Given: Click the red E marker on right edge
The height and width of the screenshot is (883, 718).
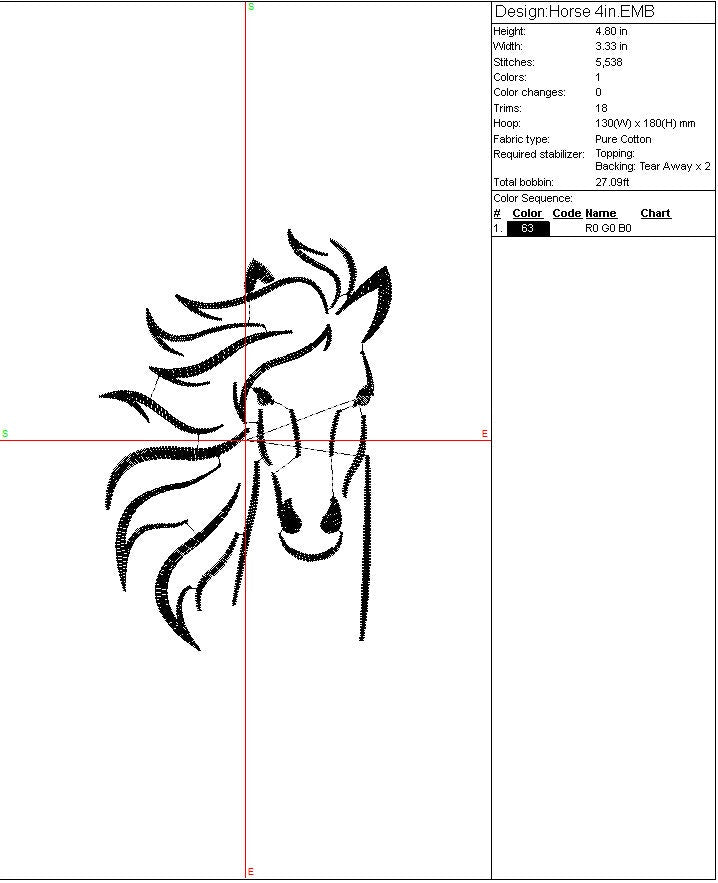Looking at the screenshot, I should pyautogui.click(x=484, y=434).
